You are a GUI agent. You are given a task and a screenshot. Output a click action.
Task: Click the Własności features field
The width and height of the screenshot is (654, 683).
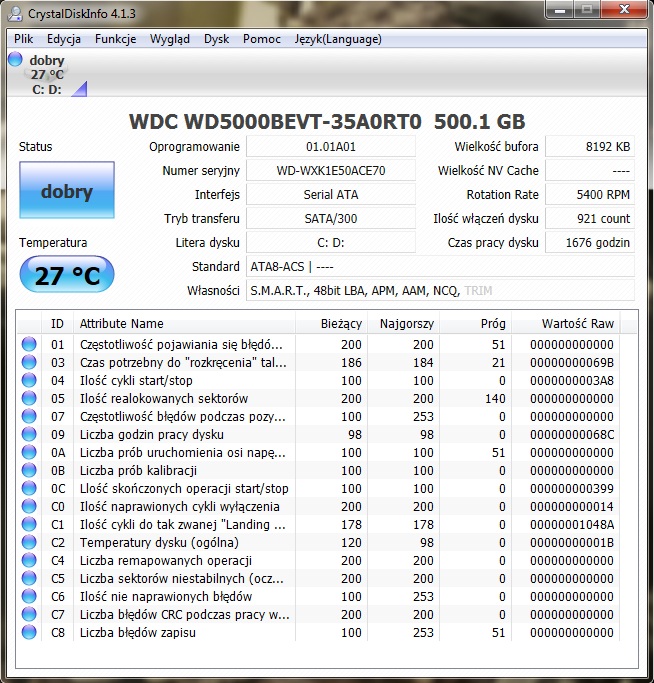pos(441,290)
